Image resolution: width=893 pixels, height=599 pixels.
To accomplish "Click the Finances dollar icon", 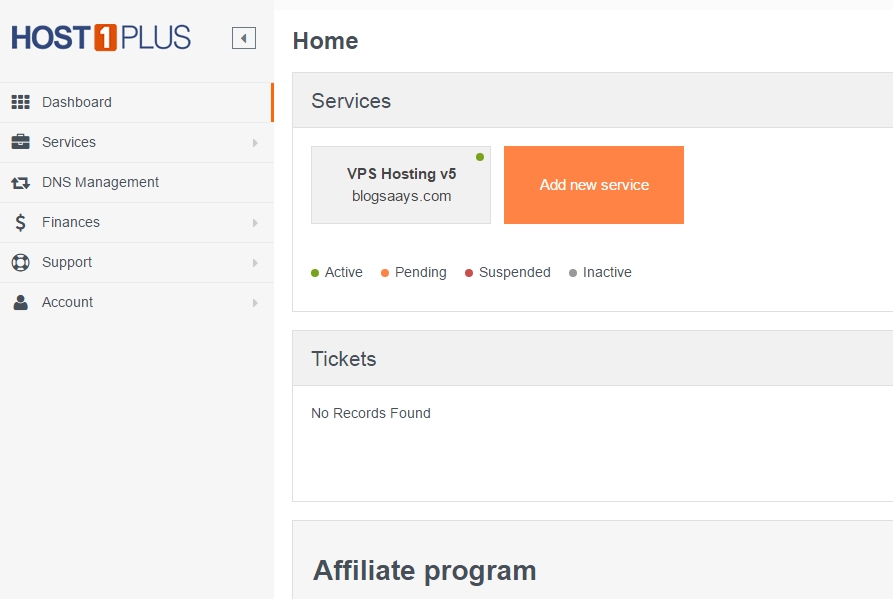I will 21,222.
